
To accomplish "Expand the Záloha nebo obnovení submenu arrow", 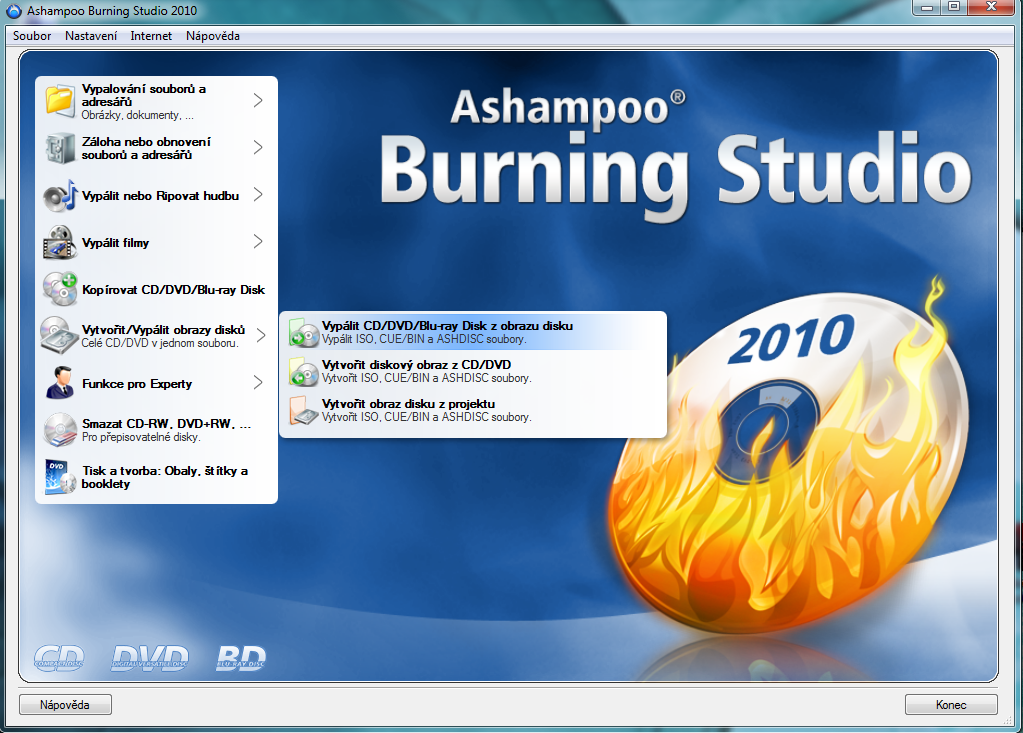I will [x=258, y=147].
